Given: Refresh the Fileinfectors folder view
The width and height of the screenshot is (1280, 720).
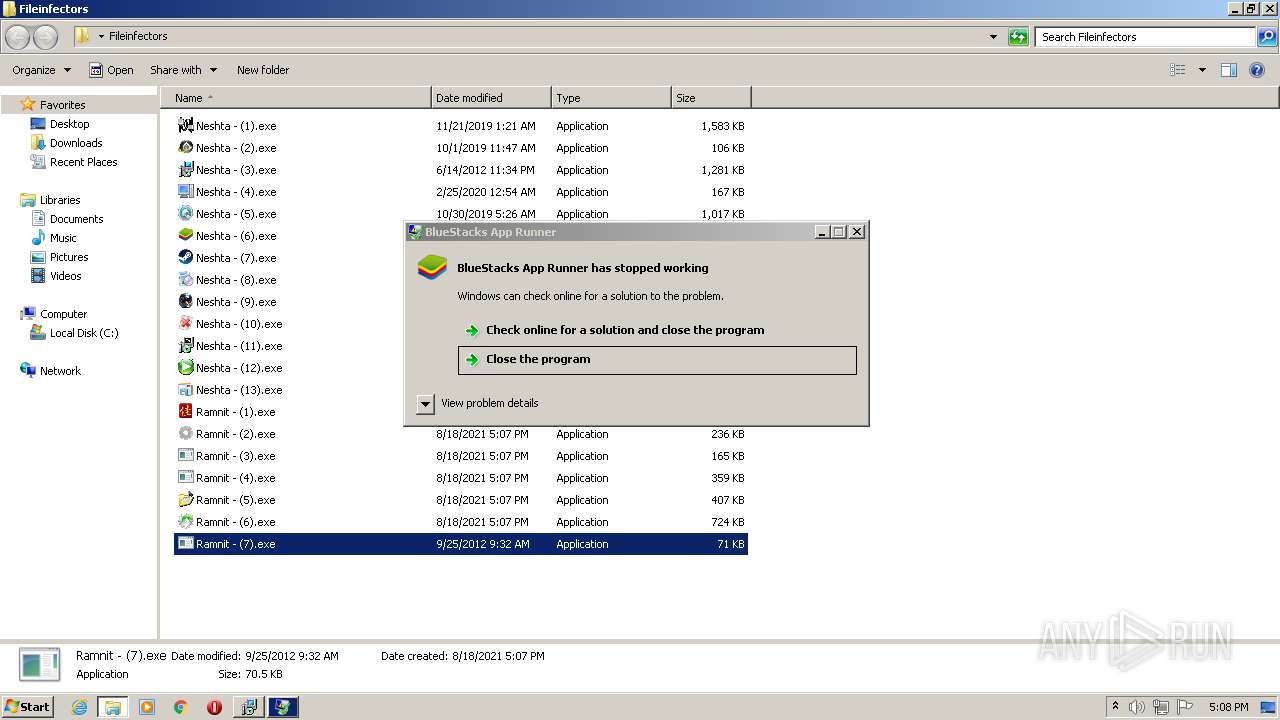Looking at the screenshot, I should [1018, 37].
